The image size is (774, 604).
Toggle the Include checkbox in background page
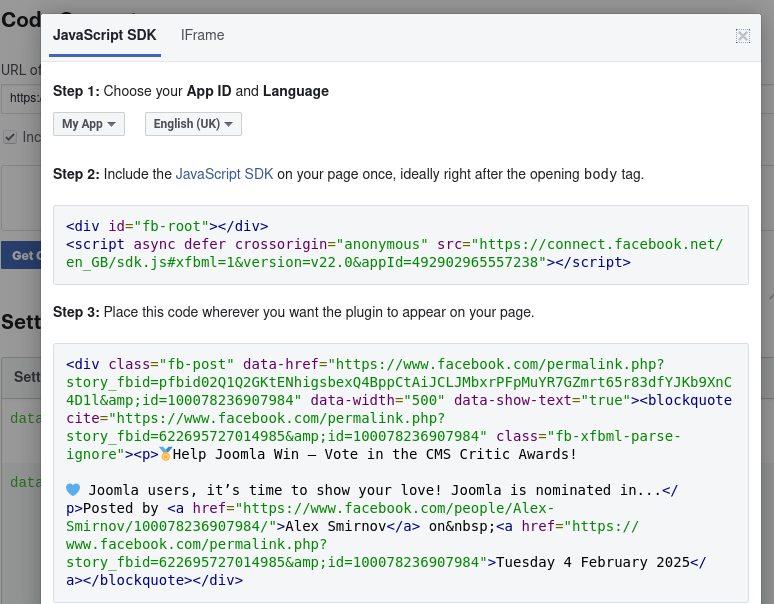10,137
